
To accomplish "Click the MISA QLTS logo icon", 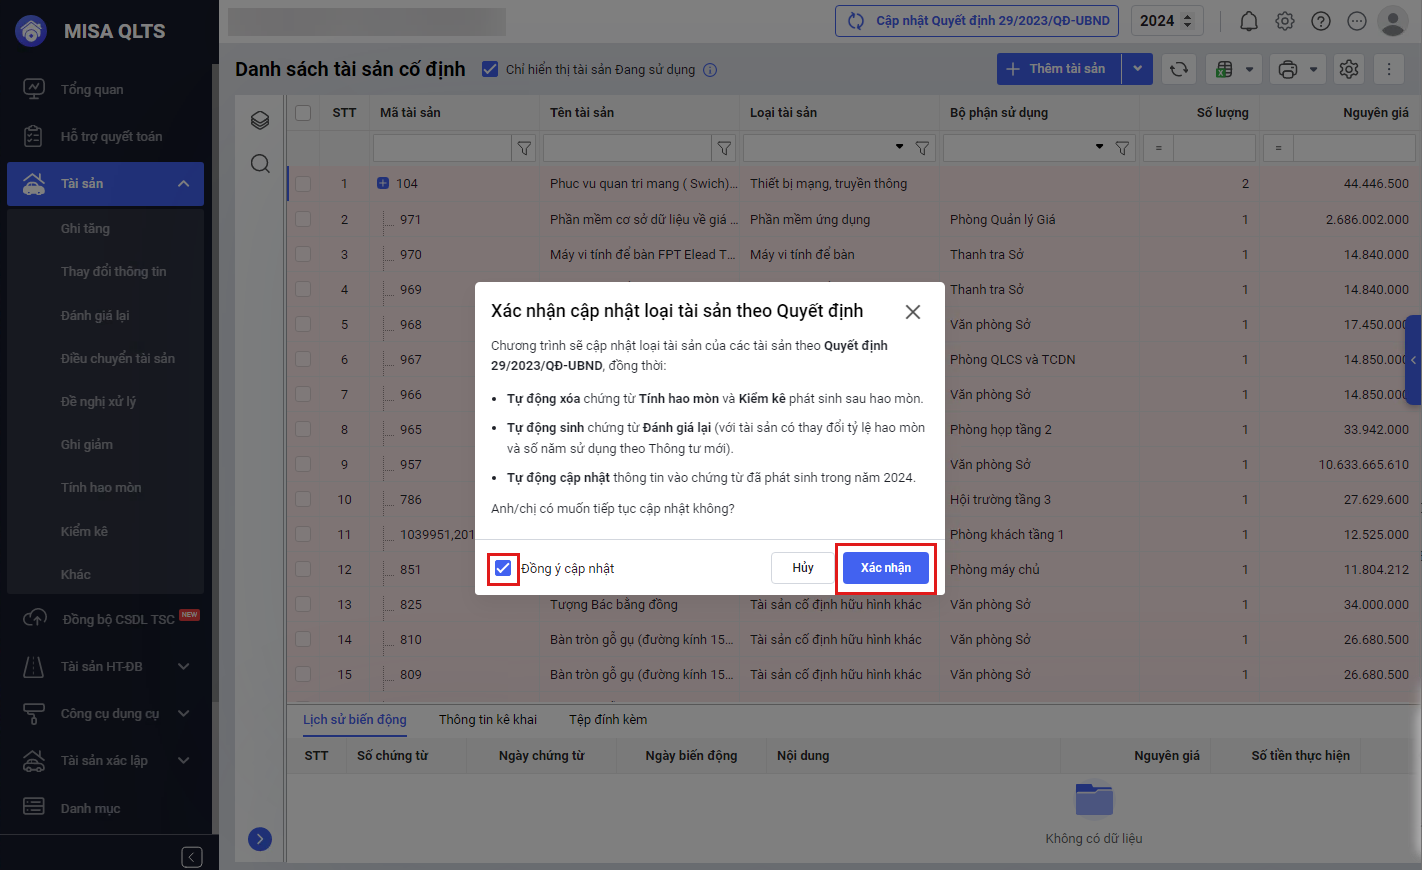I will (x=32, y=30).
